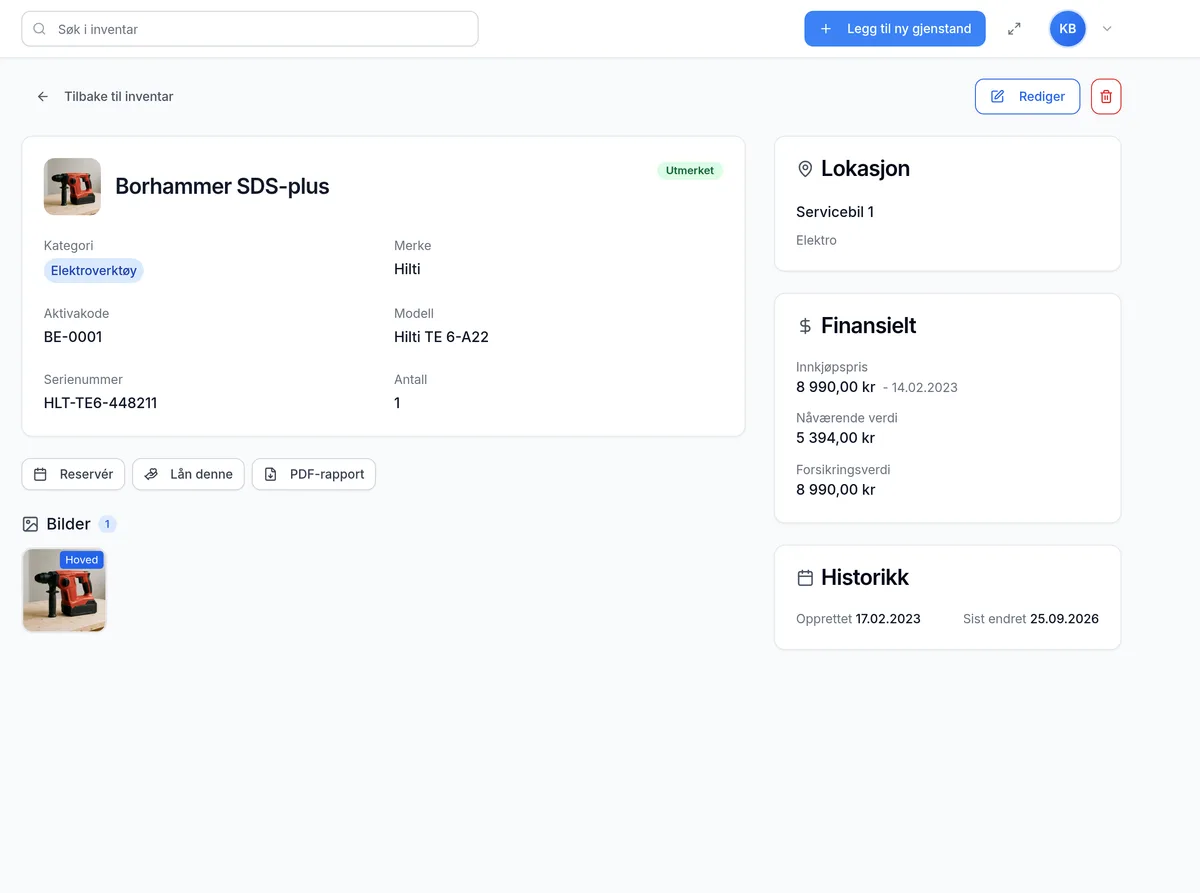This screenshot has height=893, width=1200.
Task: Click the Borhammer SDS-plus title
Action: 222,186
